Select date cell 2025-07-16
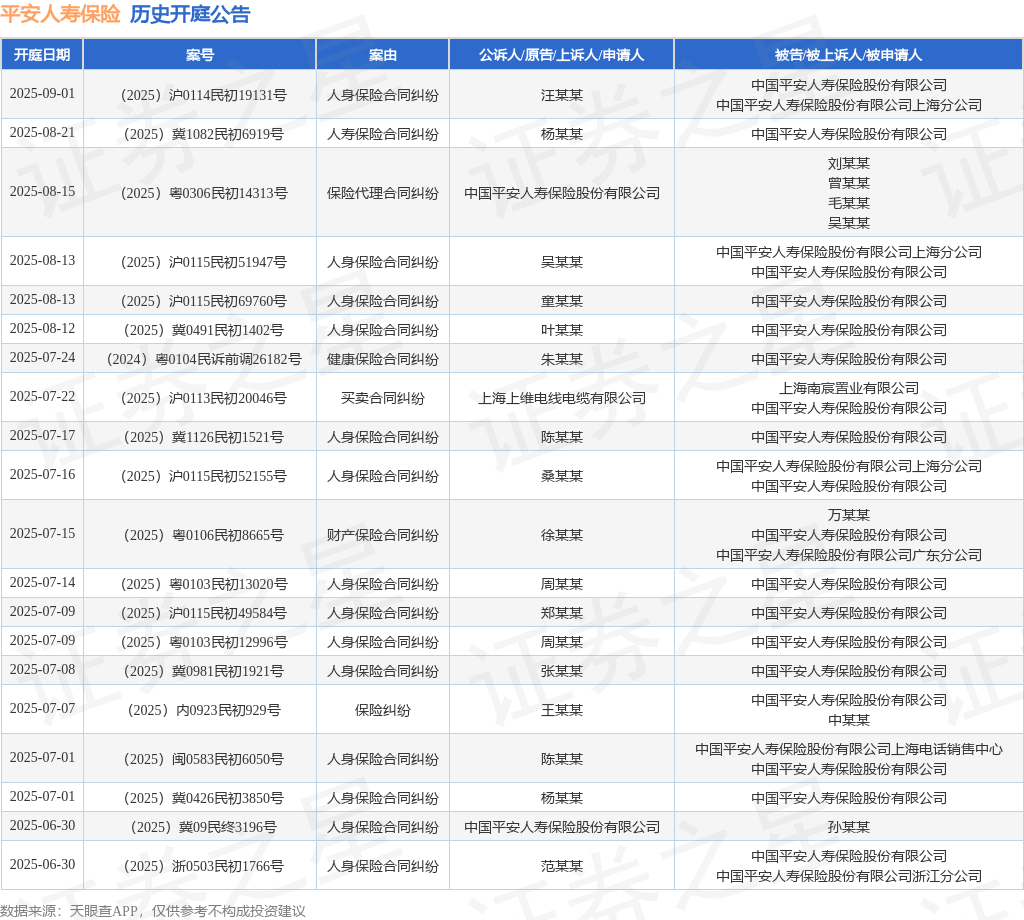The width and height of the screenshot is (1024, 920). [42, 475]
